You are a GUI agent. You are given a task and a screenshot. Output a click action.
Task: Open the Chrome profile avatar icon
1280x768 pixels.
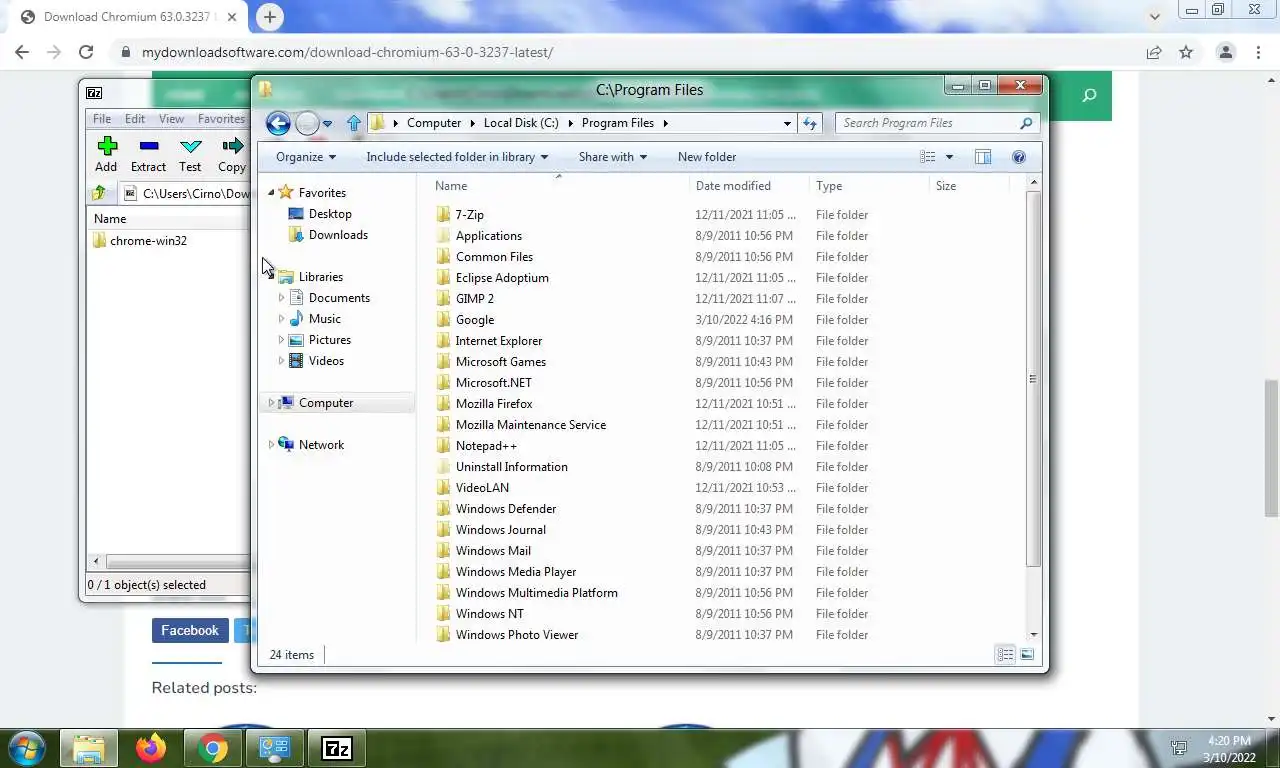coord(1225,52)
